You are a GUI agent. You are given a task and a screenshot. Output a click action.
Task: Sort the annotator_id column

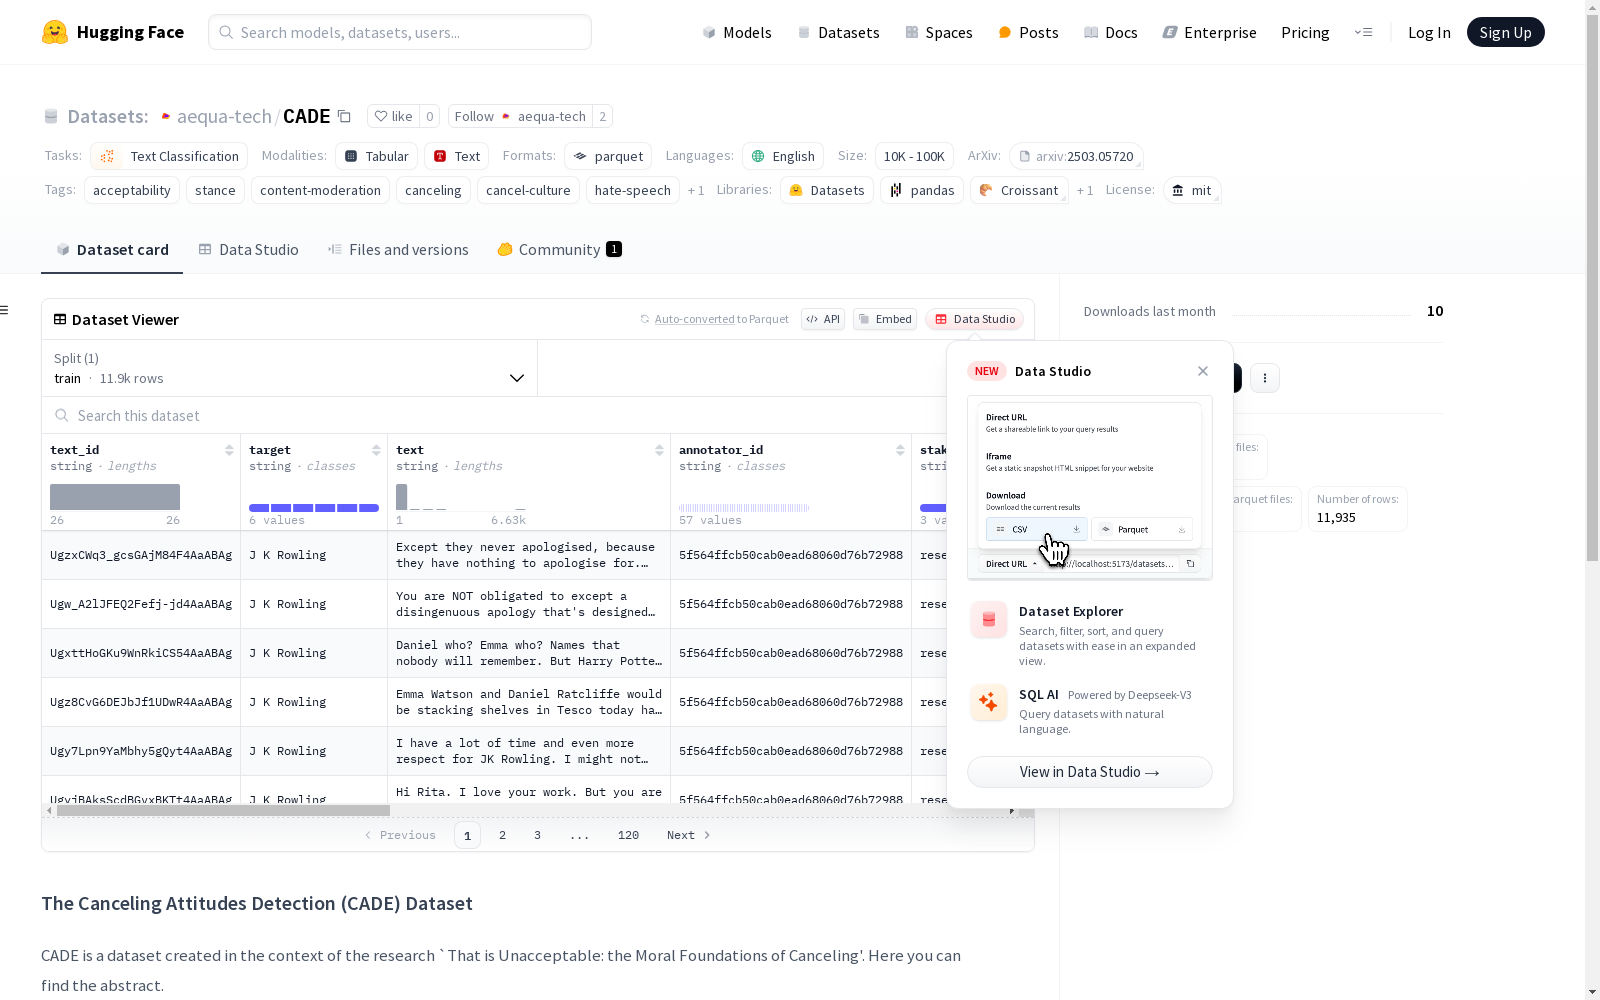tap(900, 450)
